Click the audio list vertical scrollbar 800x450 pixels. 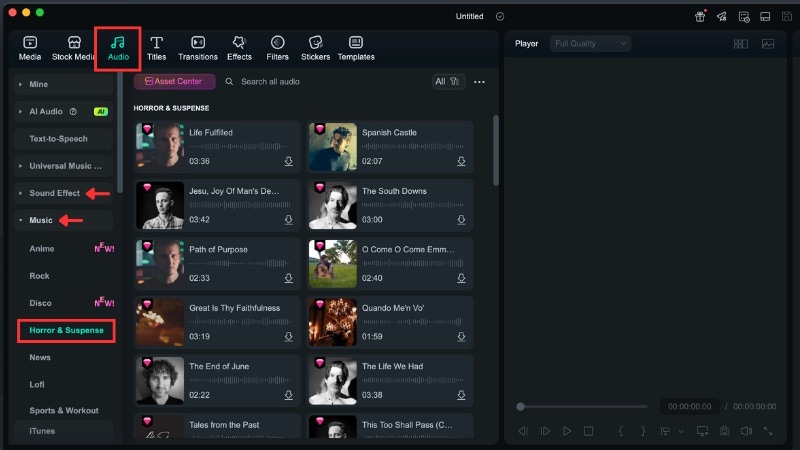[495, 151]
